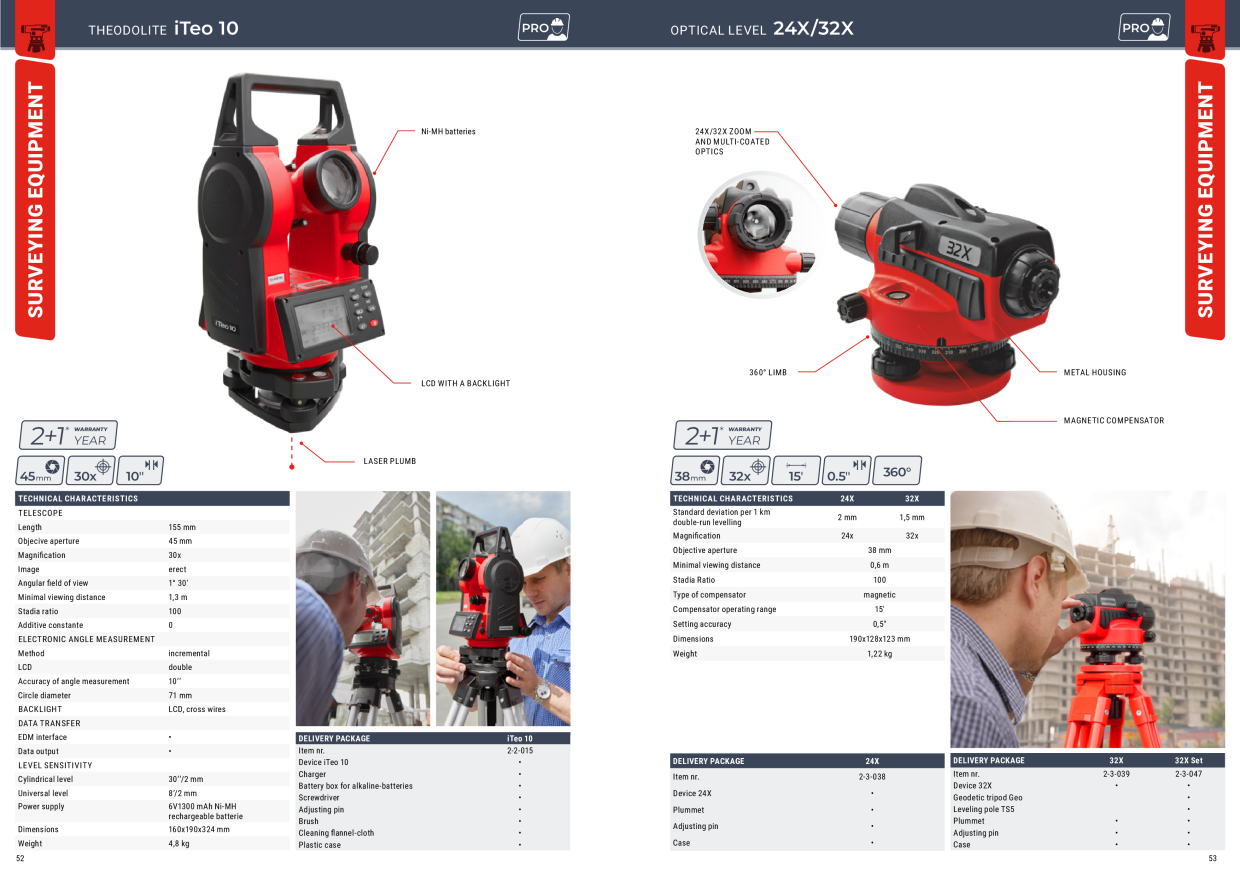Click the 360° limb spec icon

(897, 470)
